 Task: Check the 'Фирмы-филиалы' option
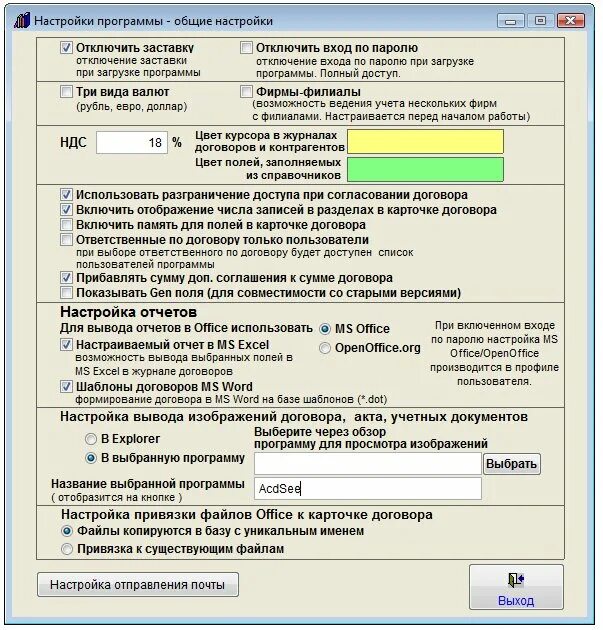tap(246, 92)
